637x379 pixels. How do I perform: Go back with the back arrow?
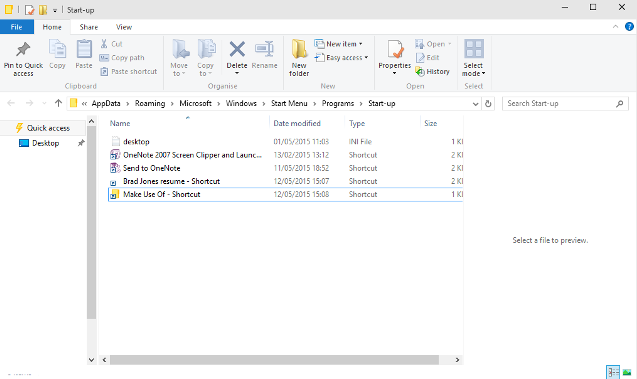pos(11,103)
